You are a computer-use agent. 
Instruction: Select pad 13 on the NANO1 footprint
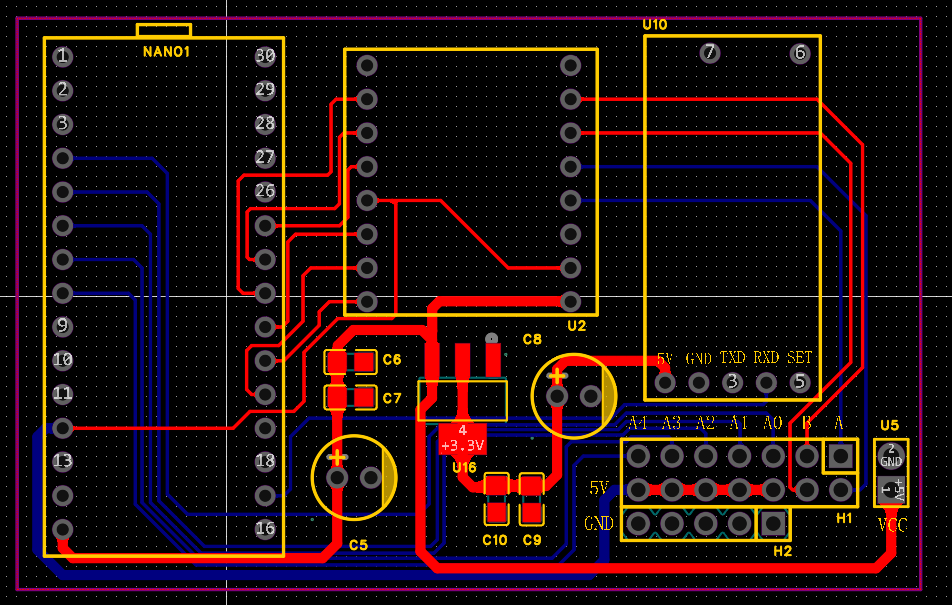[63, 461]
